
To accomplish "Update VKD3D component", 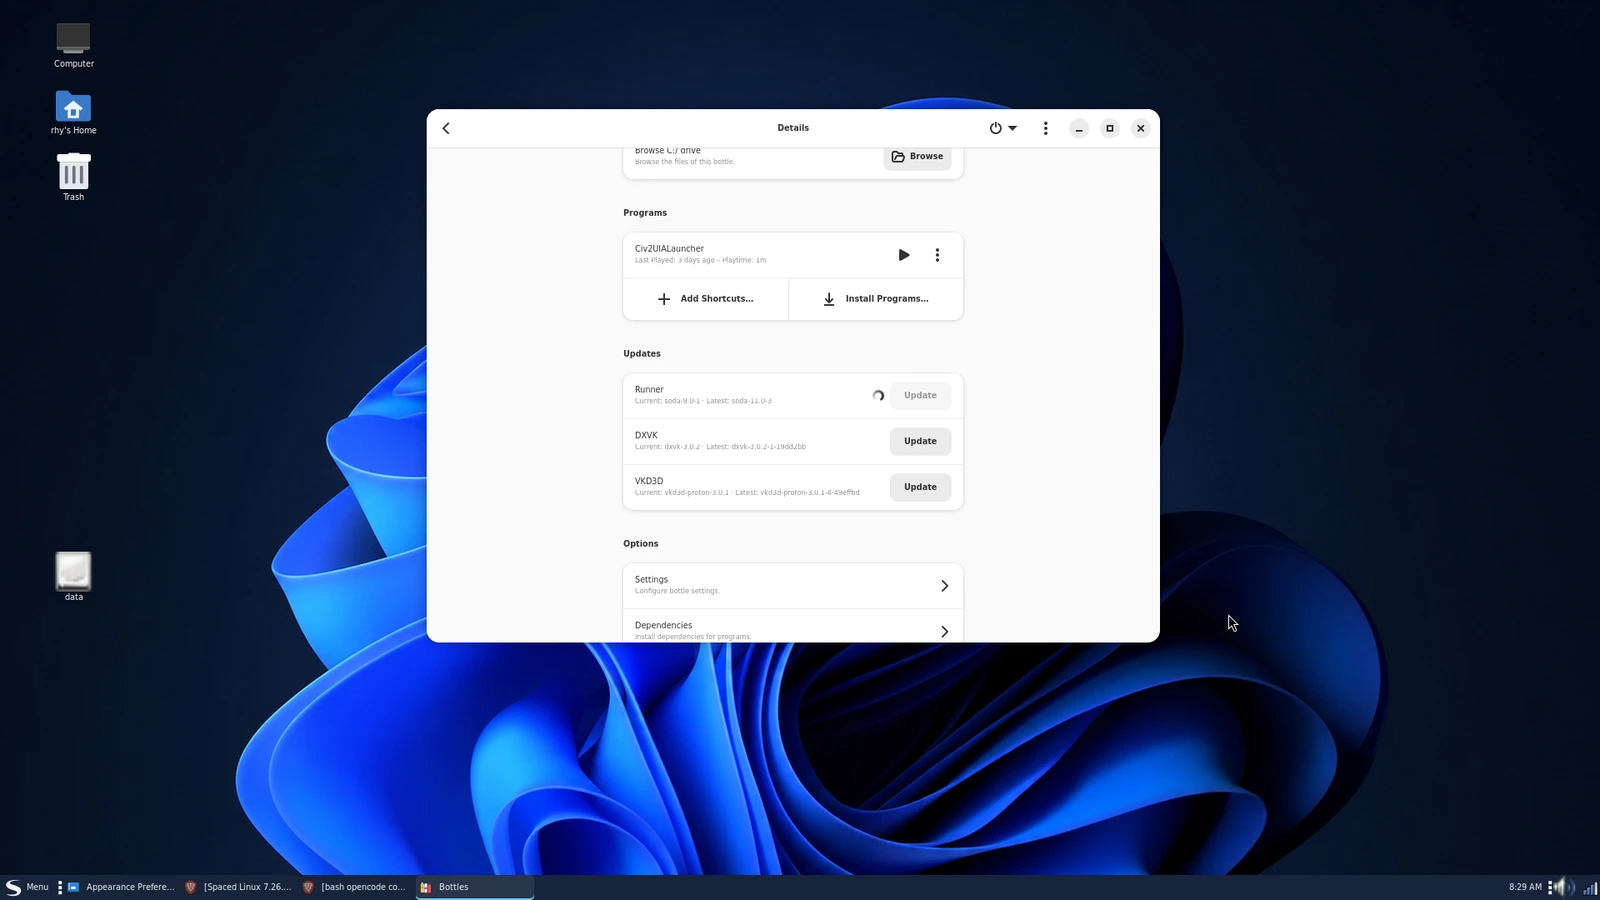I will point(920,487).
